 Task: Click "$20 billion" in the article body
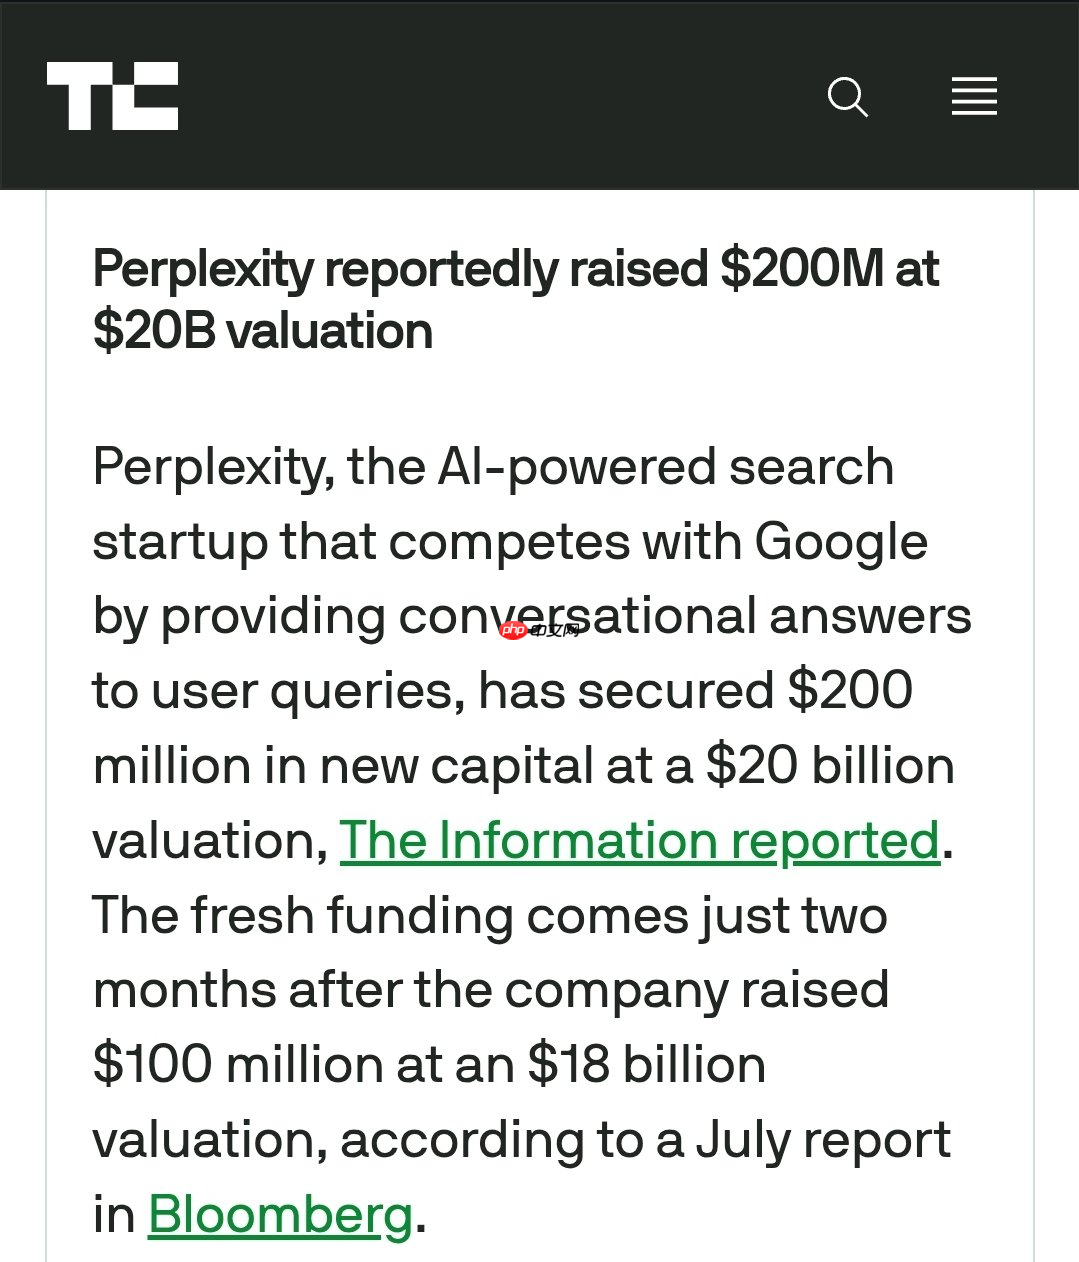click(830, 766)
